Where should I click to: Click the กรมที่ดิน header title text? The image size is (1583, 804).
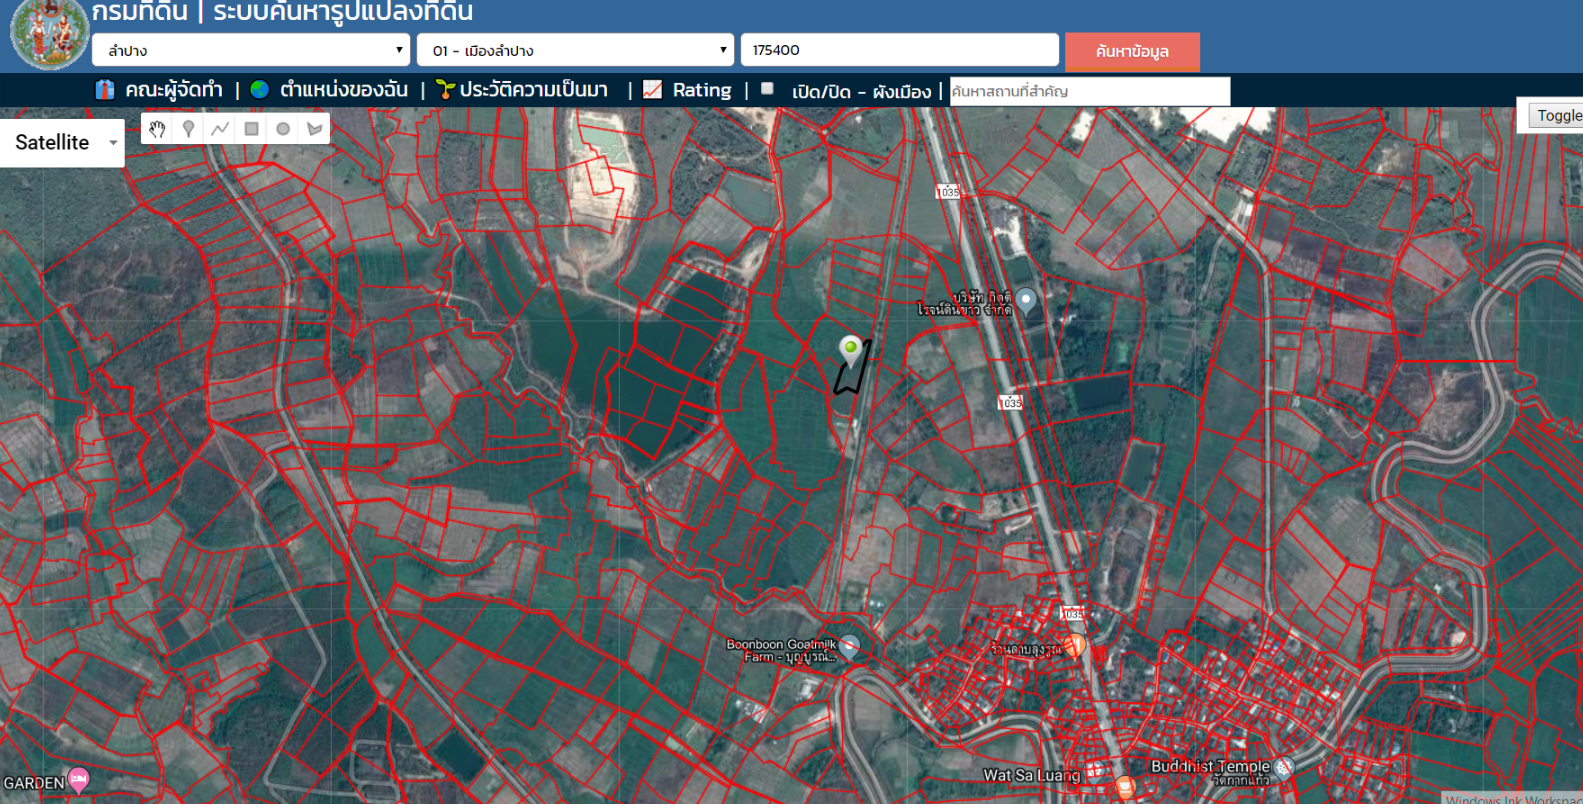139,12
